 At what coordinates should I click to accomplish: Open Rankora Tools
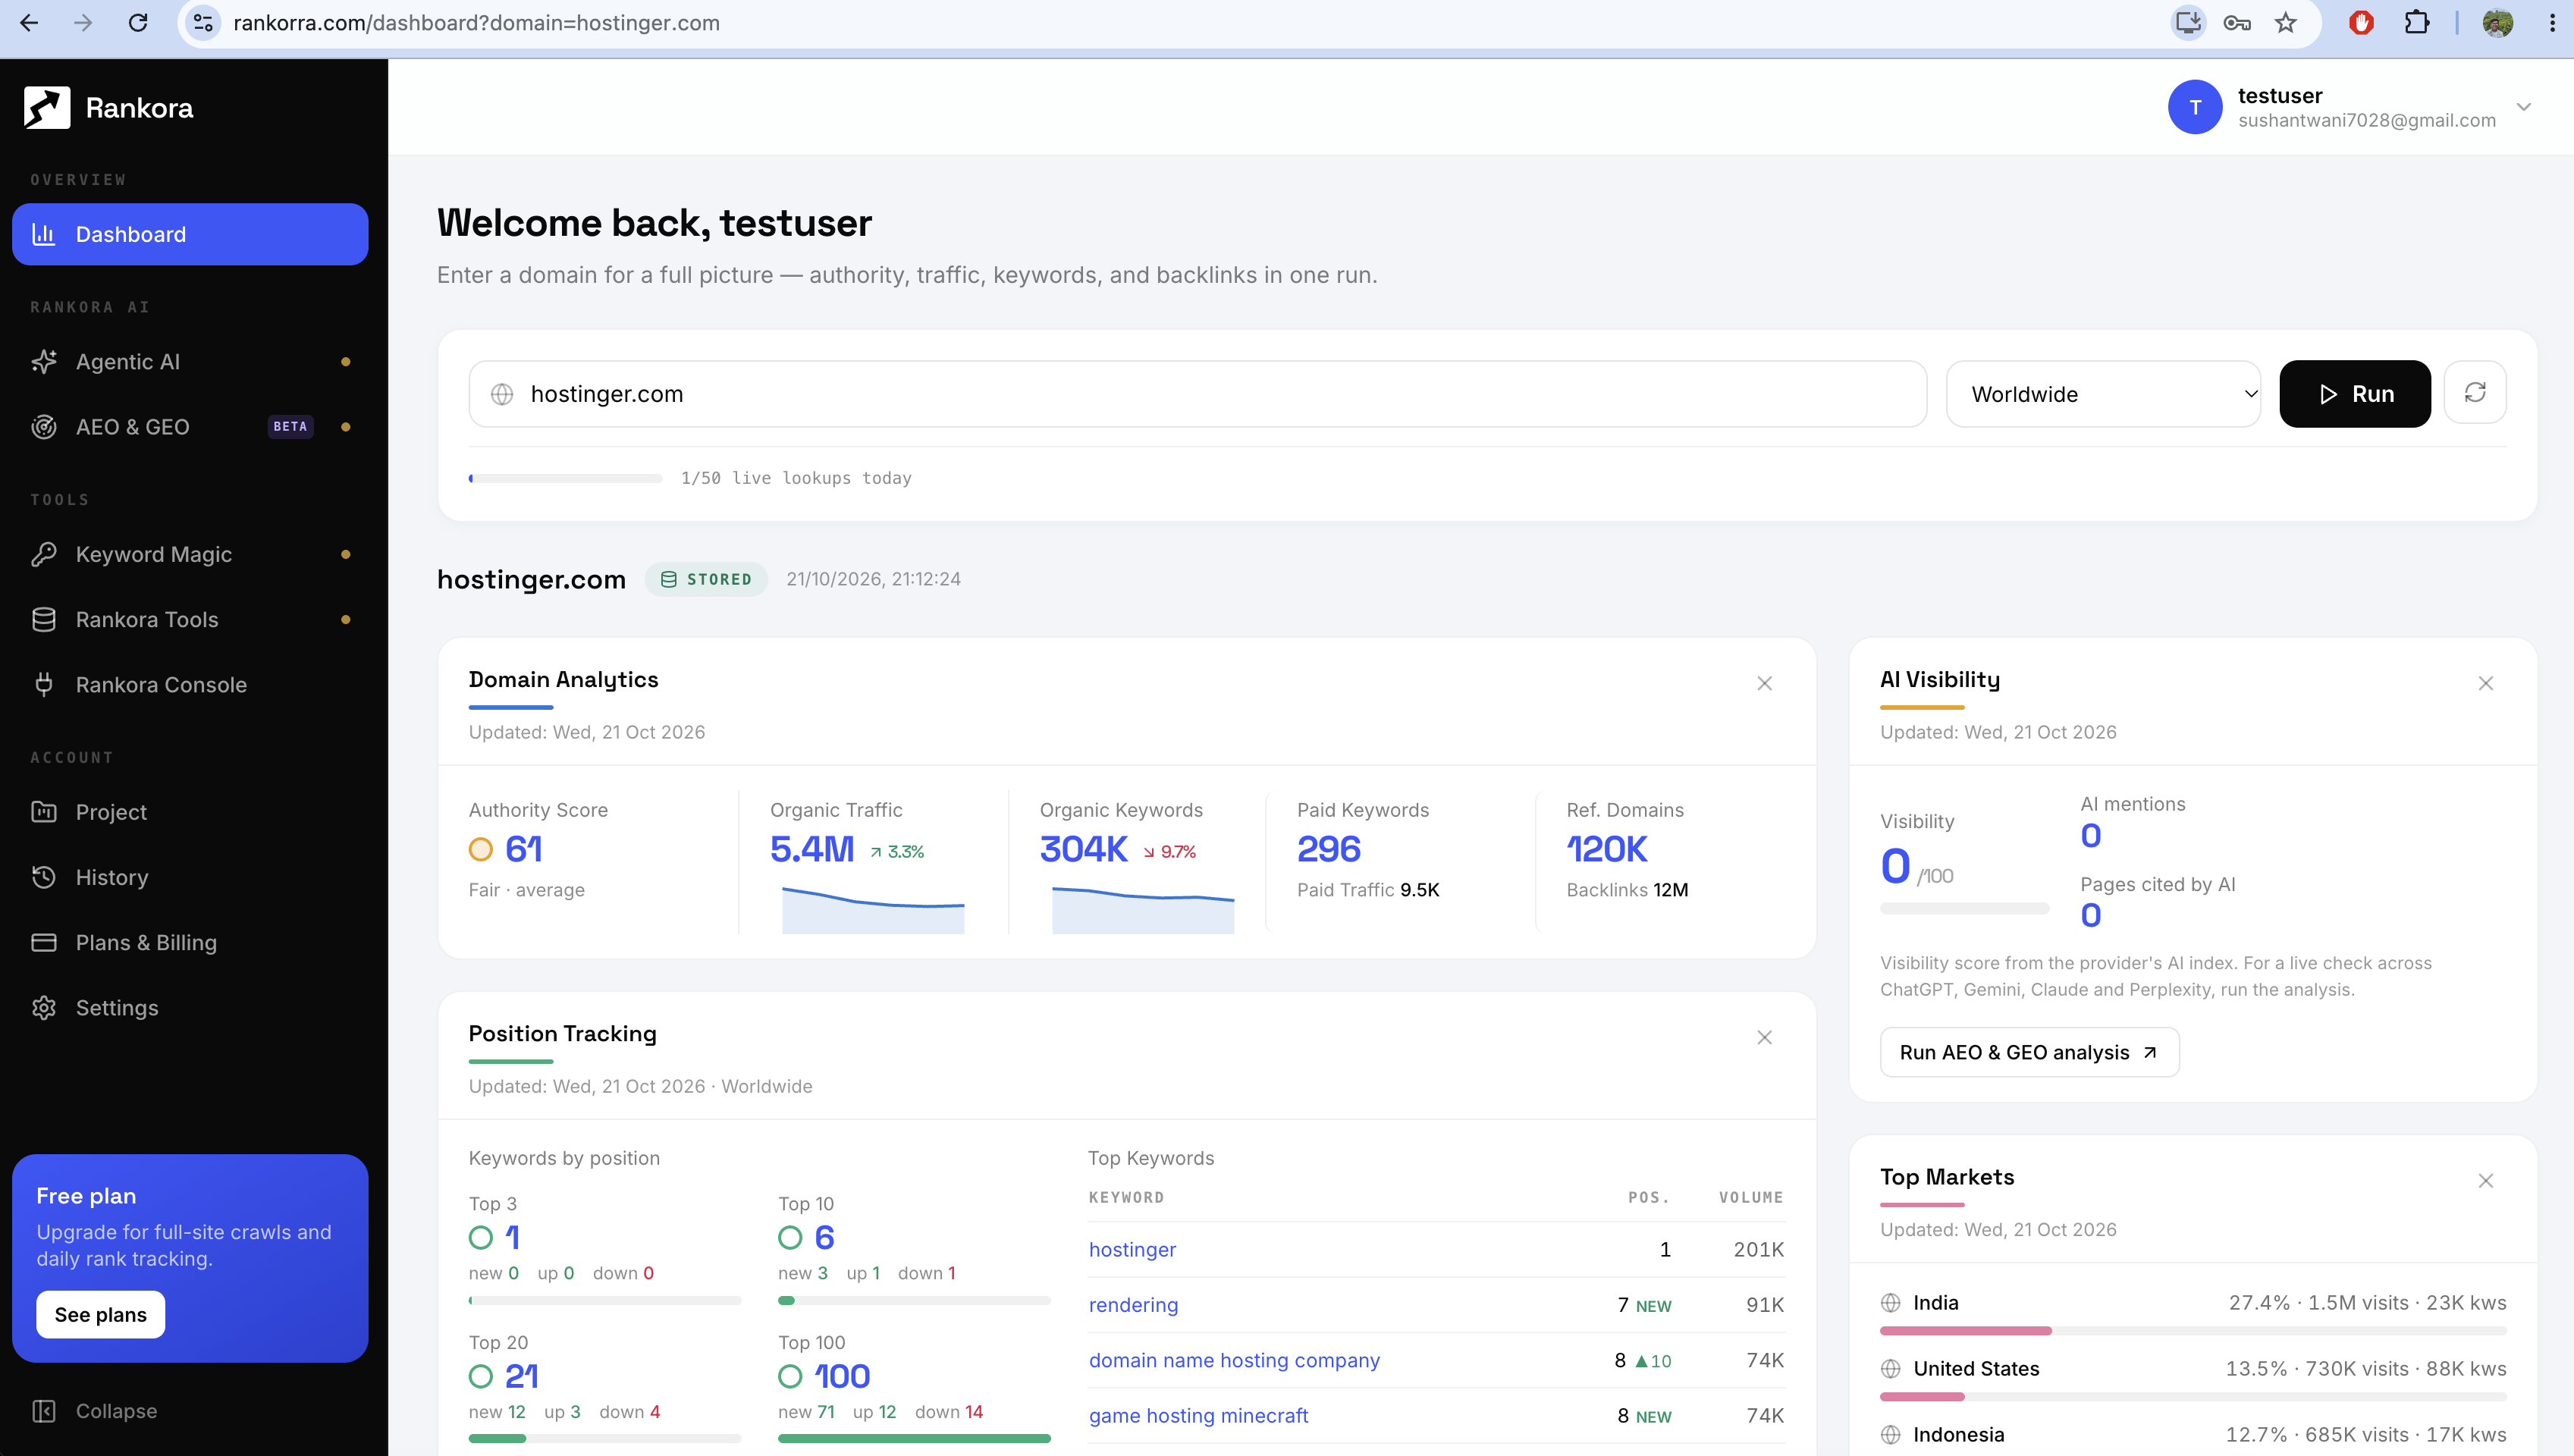pyautogui.click(x=190, y=619)
